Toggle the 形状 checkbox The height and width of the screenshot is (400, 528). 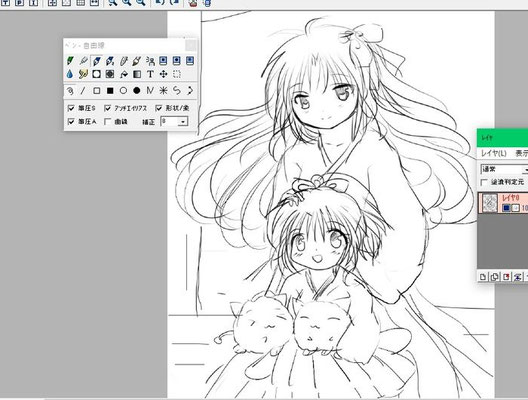point(159,108)
